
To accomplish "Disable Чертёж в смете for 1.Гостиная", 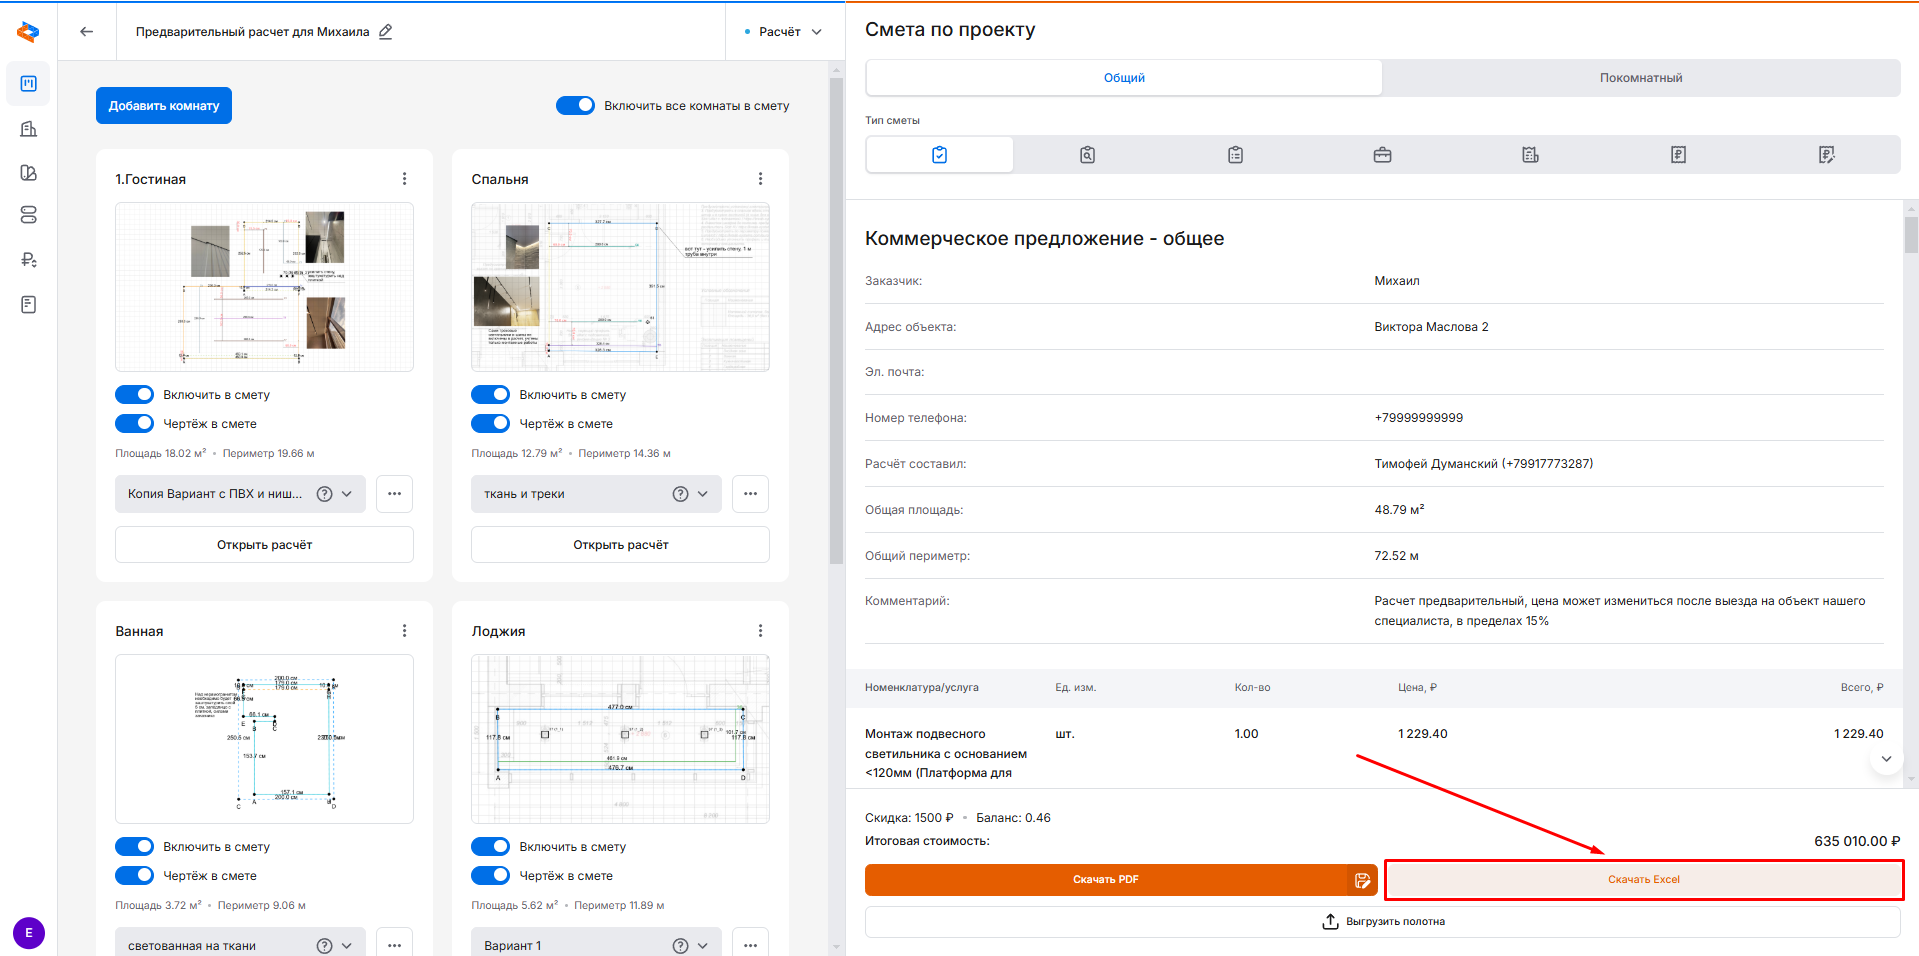I will pyautogui.click(x=135, y=424).
